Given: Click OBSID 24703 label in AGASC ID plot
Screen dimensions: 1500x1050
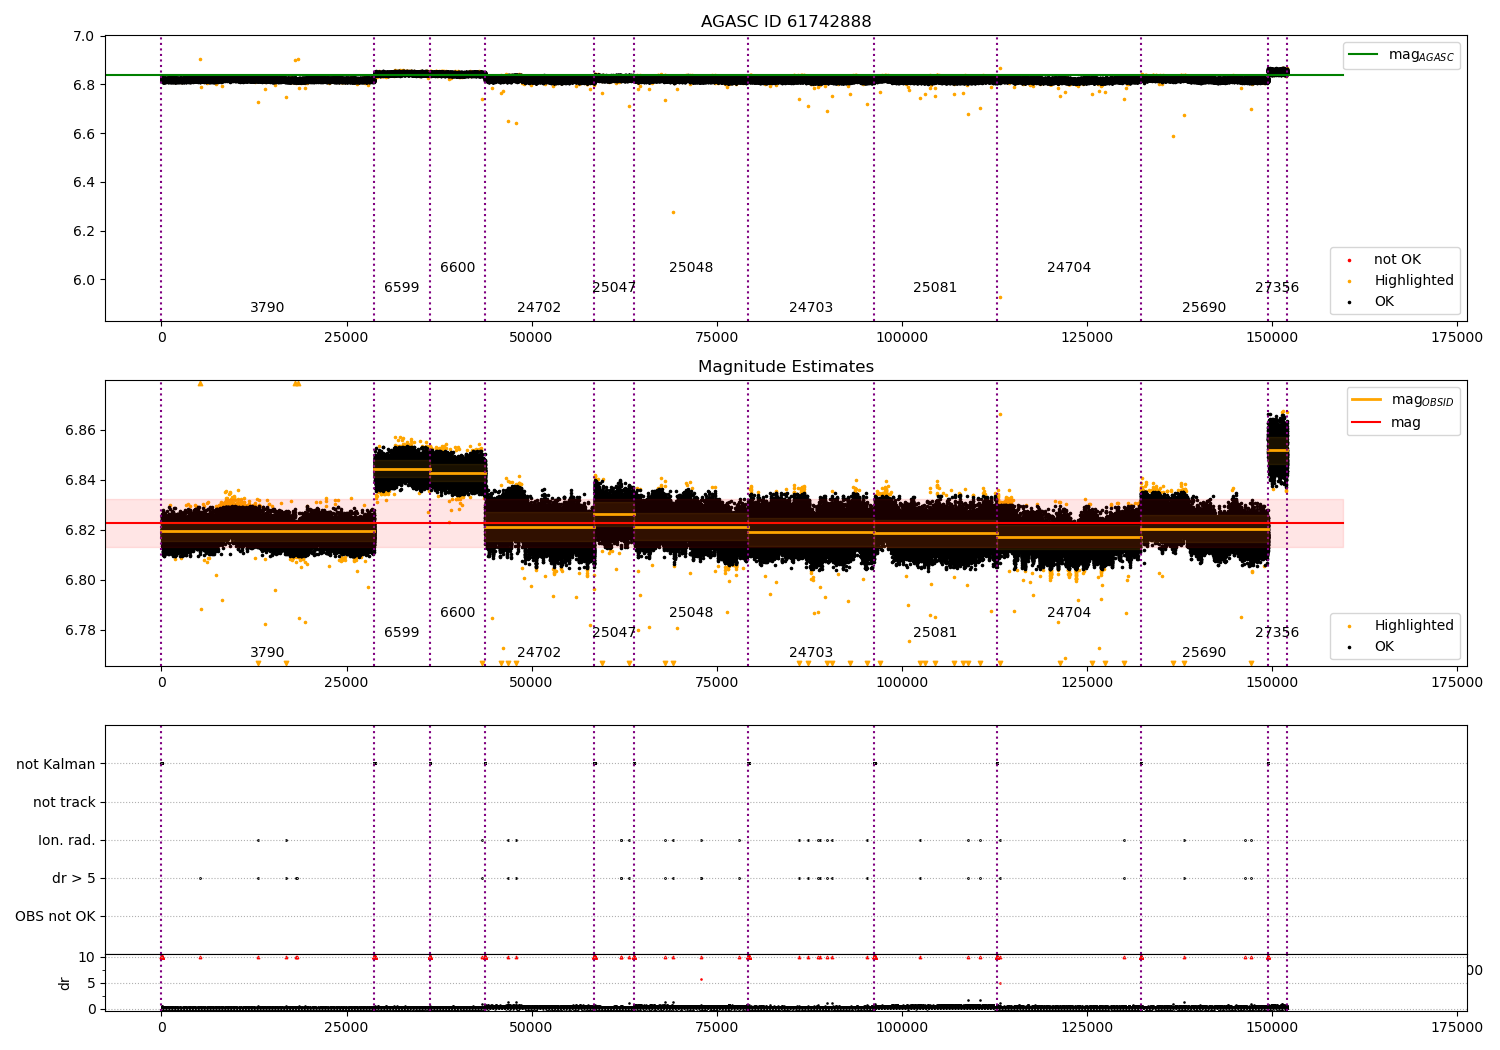Looking at the screenshot, I should coord(811,308).
